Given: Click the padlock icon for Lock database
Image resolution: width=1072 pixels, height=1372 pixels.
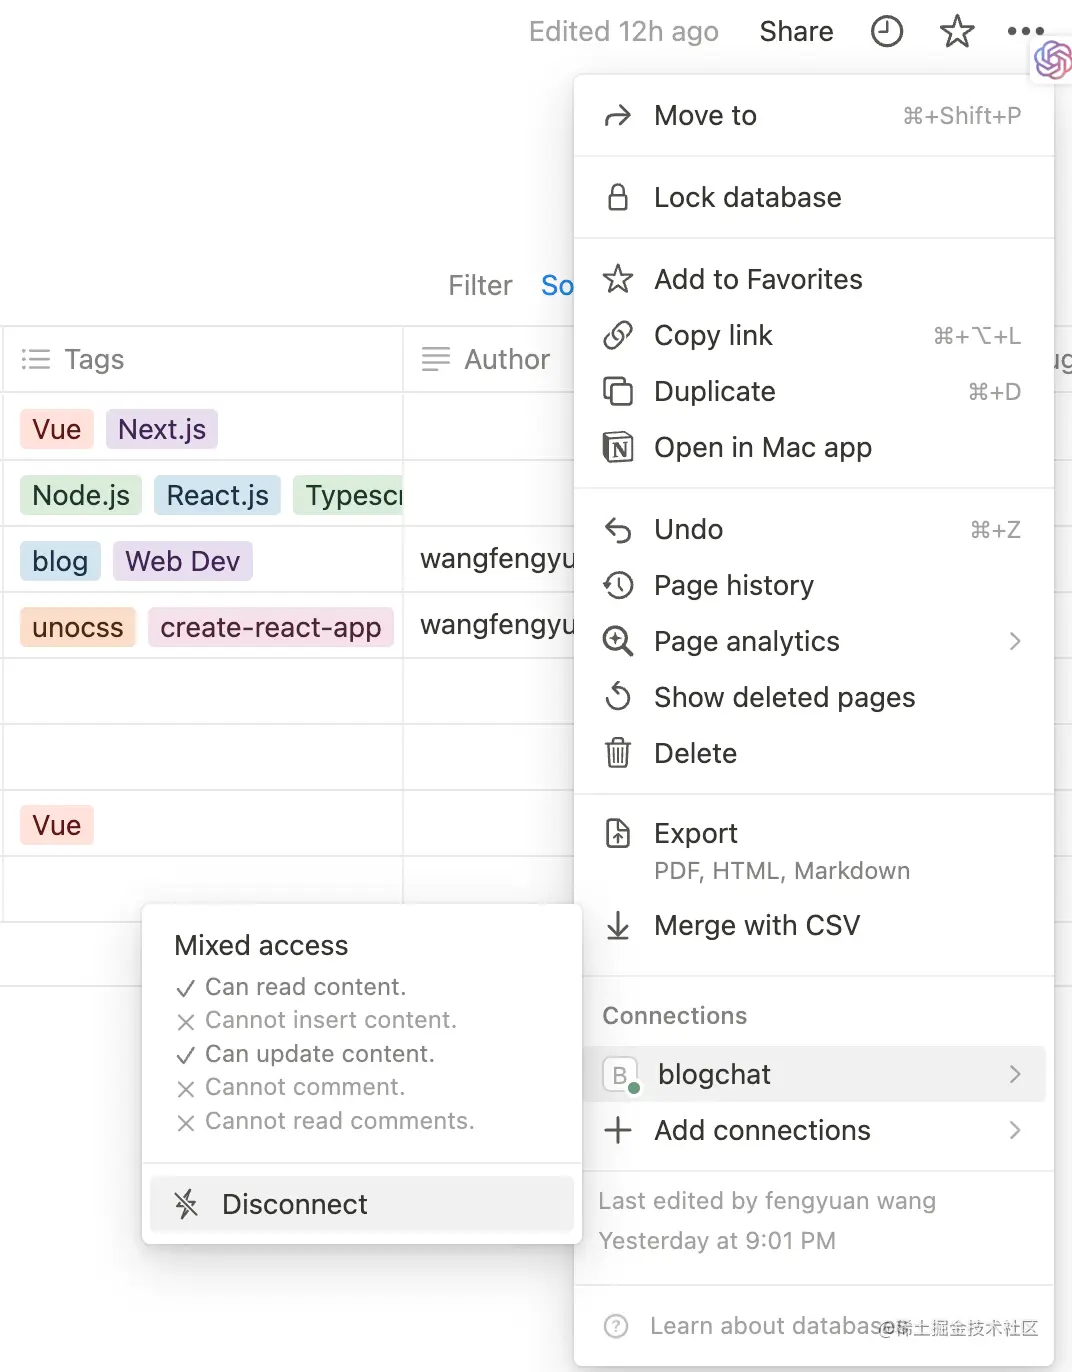Looking at the screenshot, I should [618, 197].
